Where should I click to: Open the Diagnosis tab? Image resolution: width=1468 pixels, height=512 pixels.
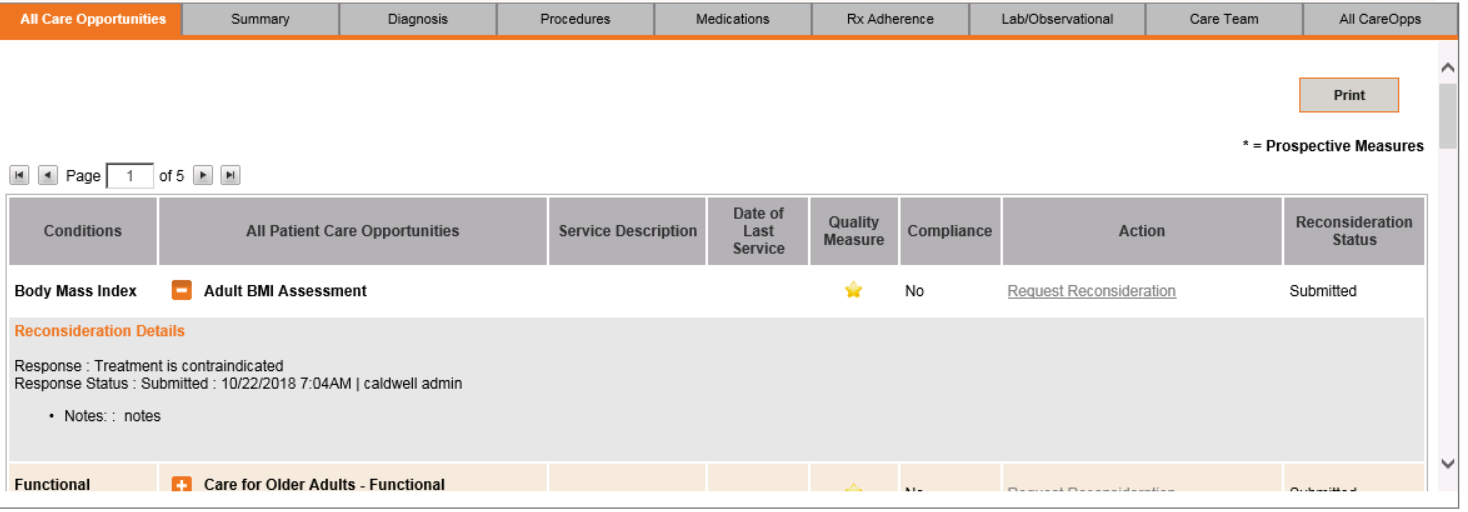tap(418, 19)
